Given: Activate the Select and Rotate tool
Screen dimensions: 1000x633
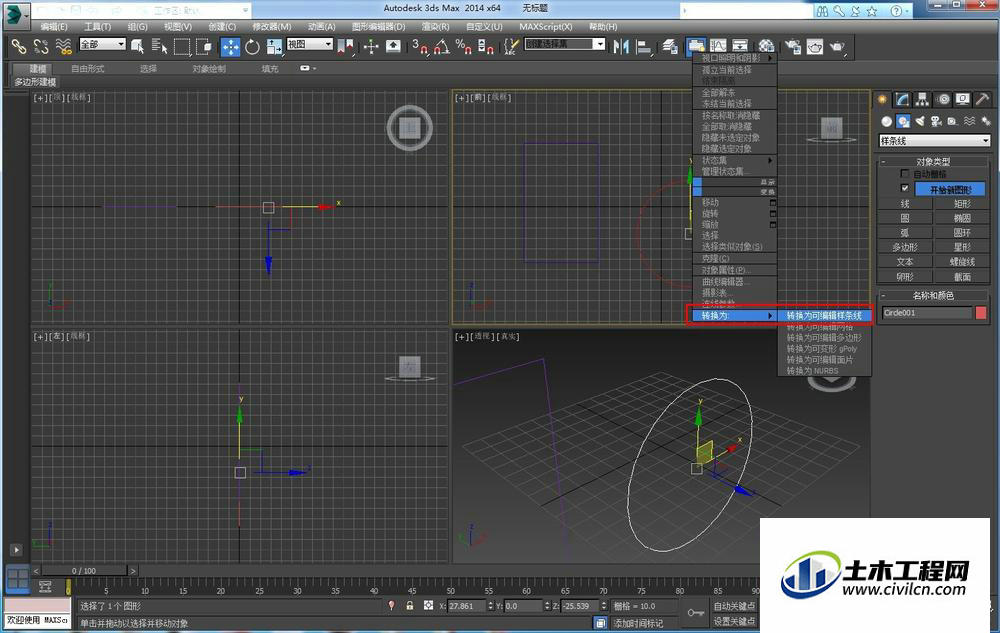Looking at the screenshot, I should [x=253, y=47].
